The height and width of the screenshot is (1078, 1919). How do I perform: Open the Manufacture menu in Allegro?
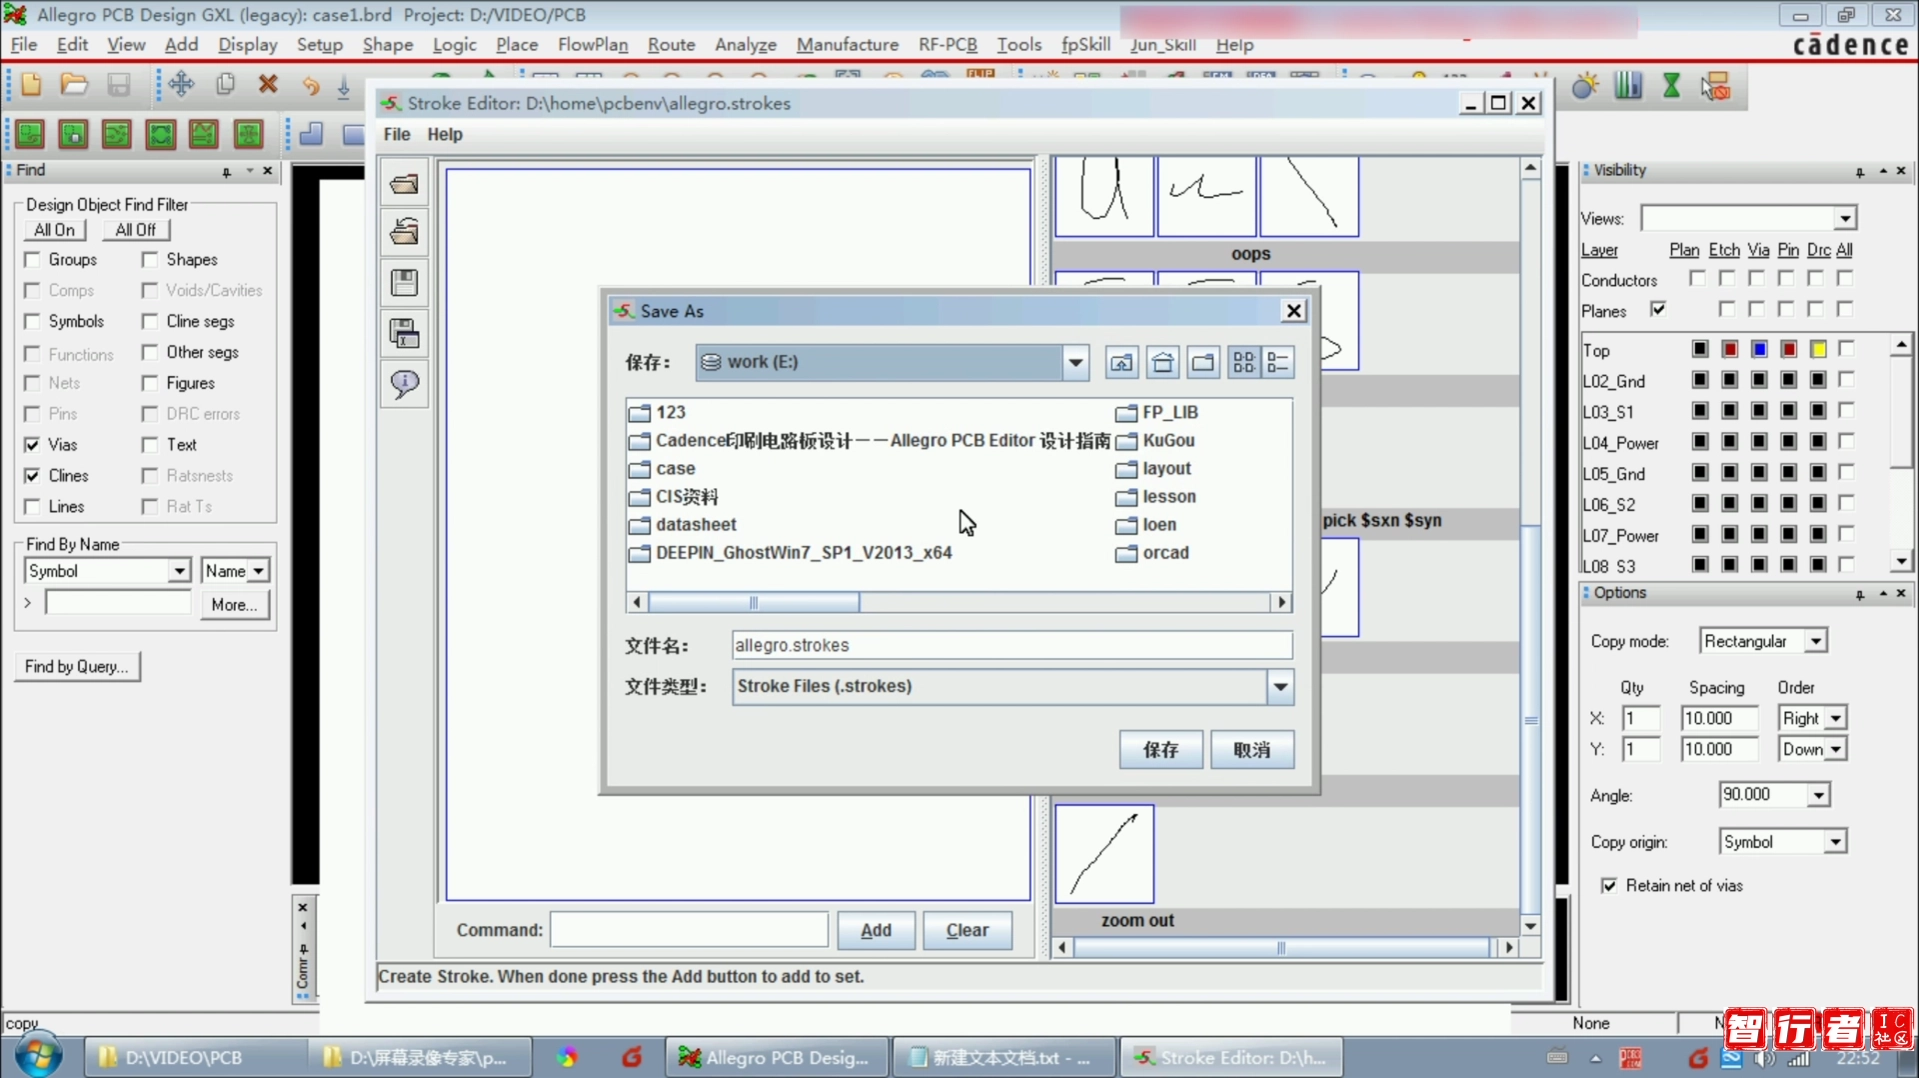(x=847, y=45)
